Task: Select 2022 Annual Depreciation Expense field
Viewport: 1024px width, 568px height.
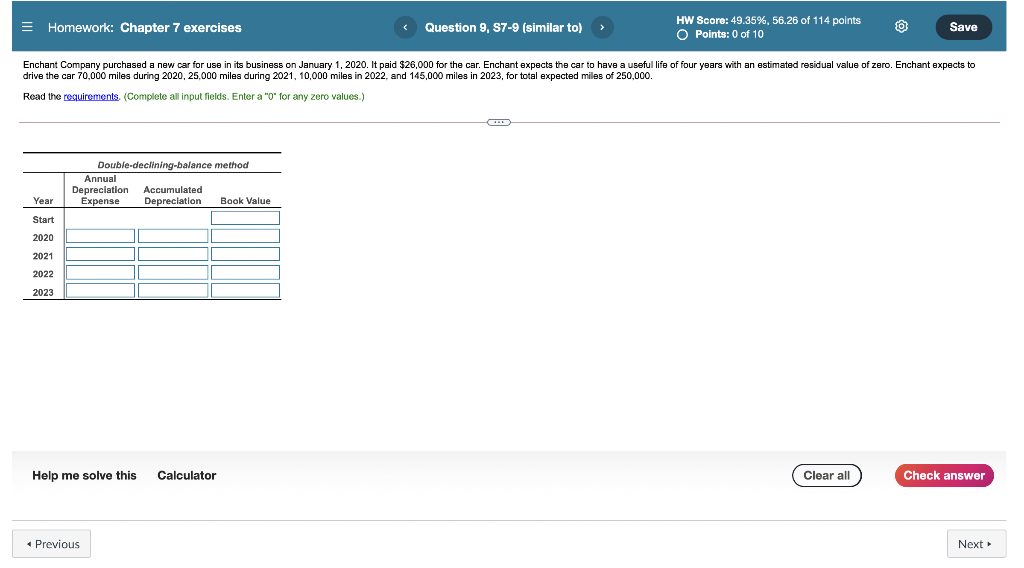Action: [x=101, y=273]
